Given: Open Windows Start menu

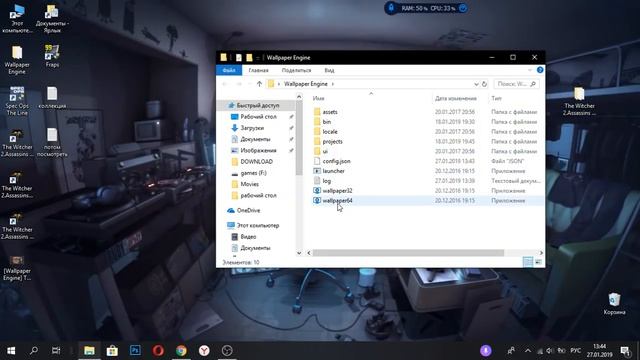Looking at the screenshot, I should tap(11, 350).
